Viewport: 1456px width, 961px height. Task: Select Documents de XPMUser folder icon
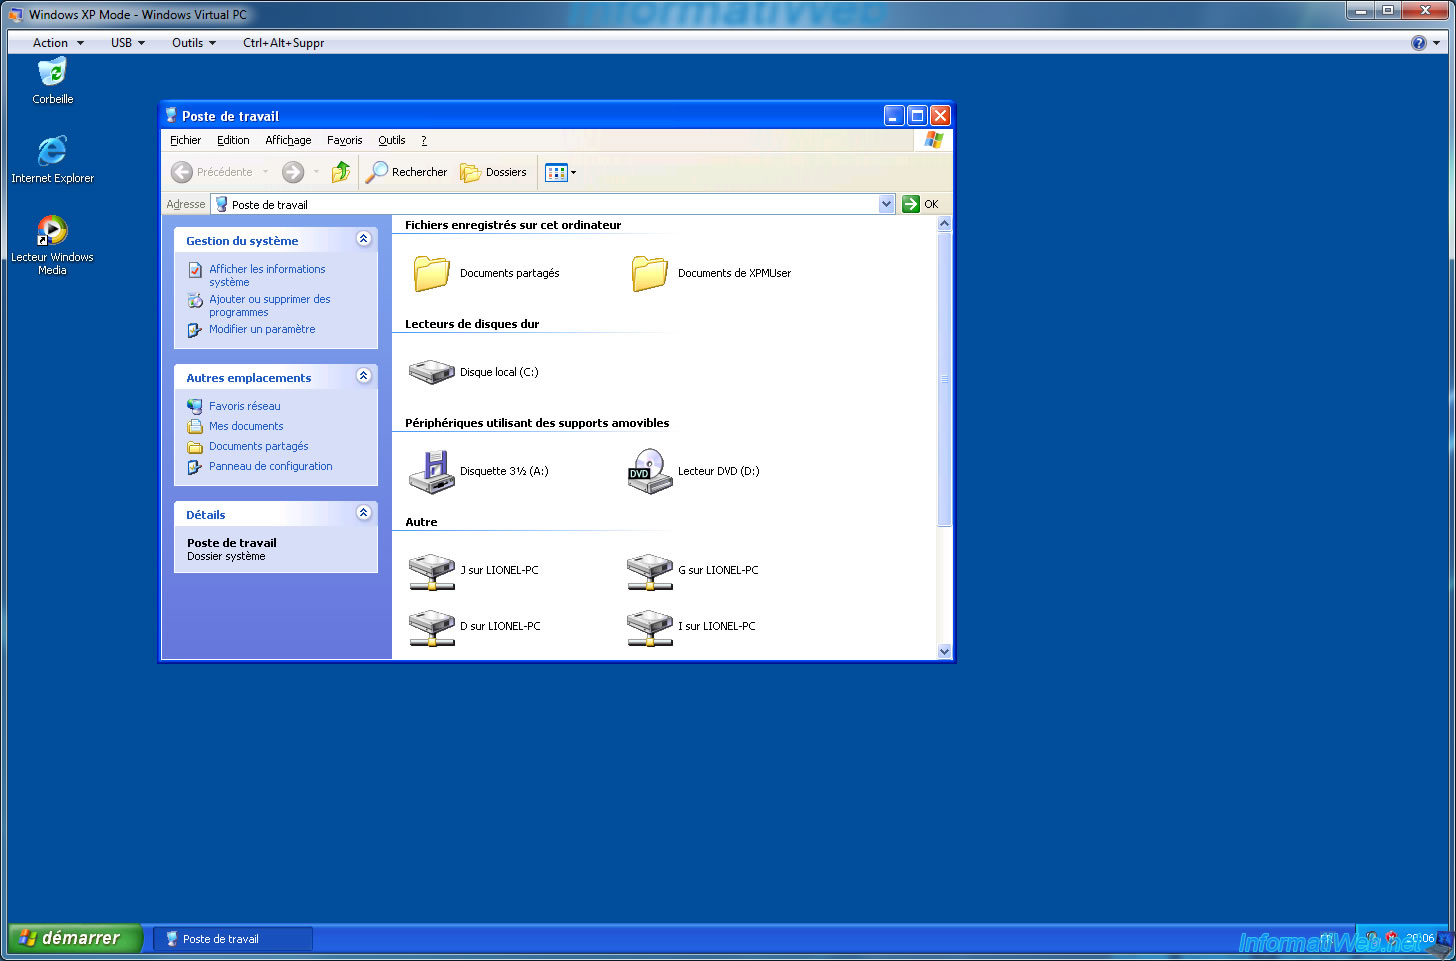(x=650, y=273)
